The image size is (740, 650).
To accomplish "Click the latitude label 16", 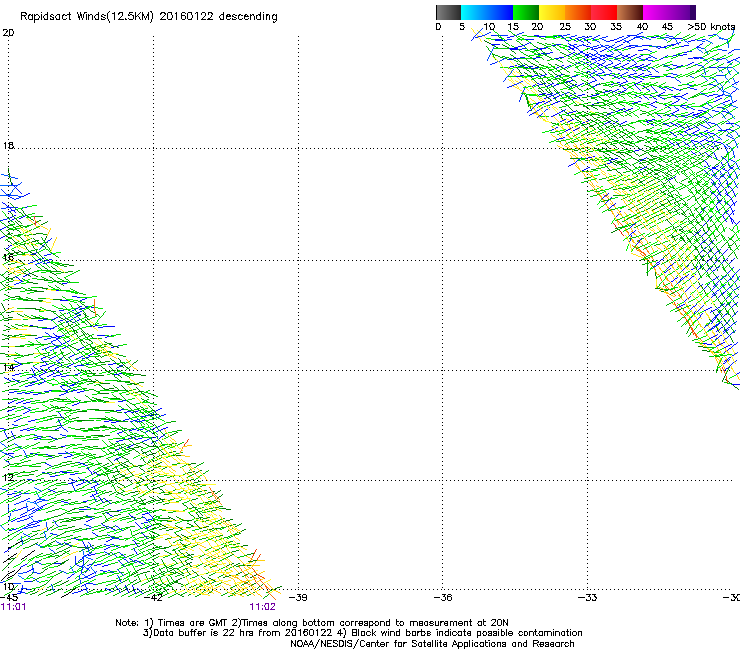I will [x=8, y=257].
